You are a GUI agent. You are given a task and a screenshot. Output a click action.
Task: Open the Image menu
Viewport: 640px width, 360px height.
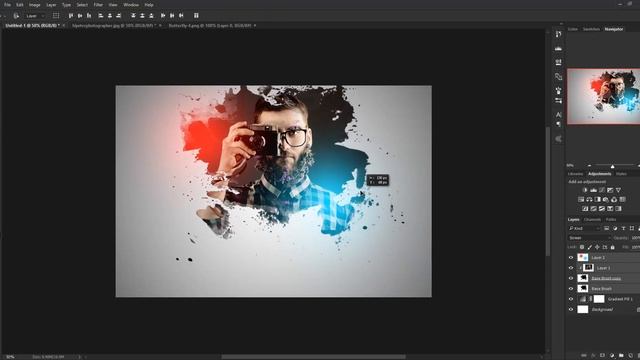[35, 5]
